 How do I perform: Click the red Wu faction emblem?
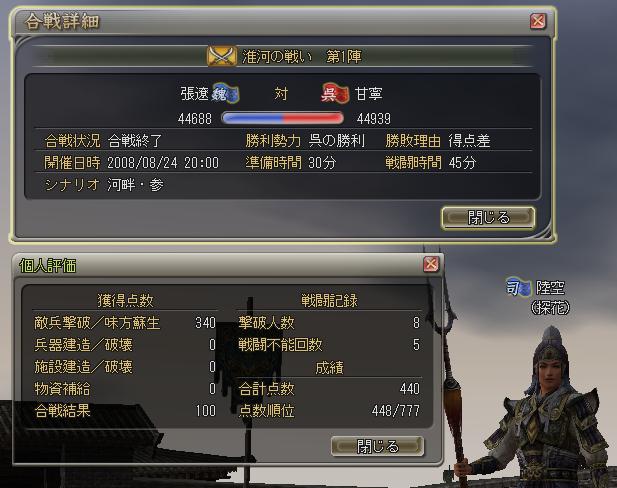point(335,94)
